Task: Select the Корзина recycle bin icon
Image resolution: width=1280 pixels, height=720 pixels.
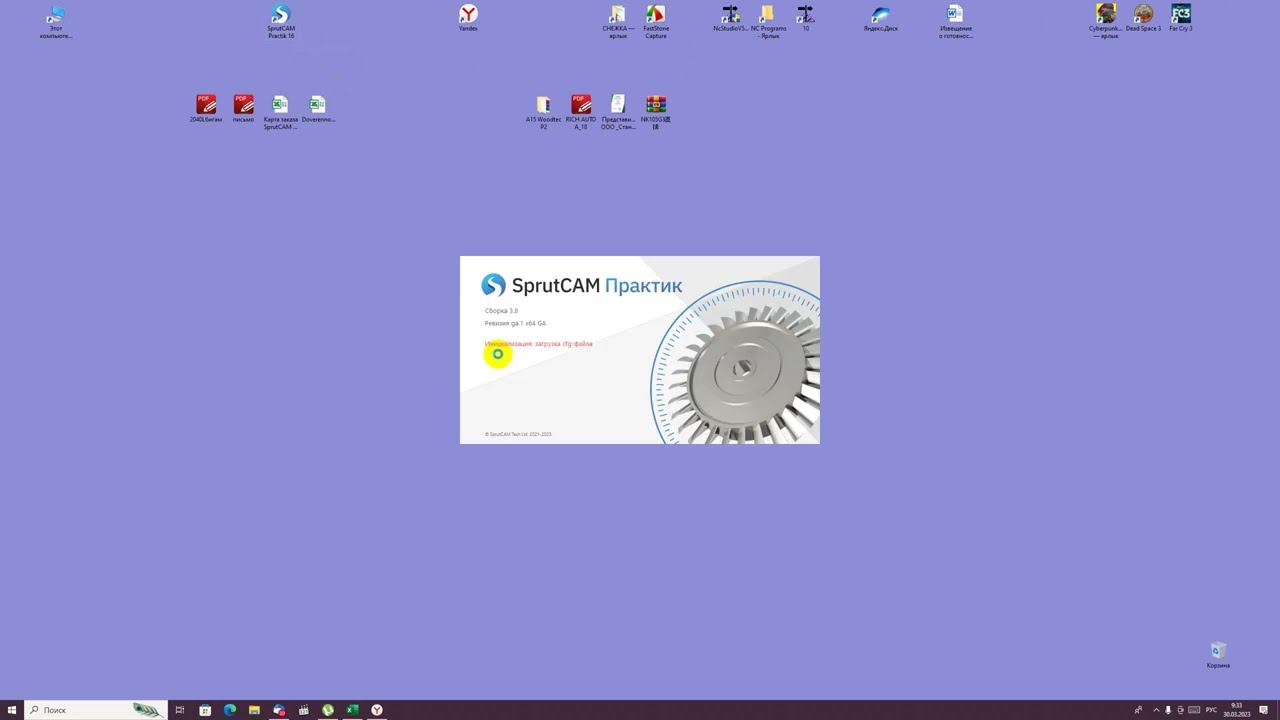Action: 1218,655
